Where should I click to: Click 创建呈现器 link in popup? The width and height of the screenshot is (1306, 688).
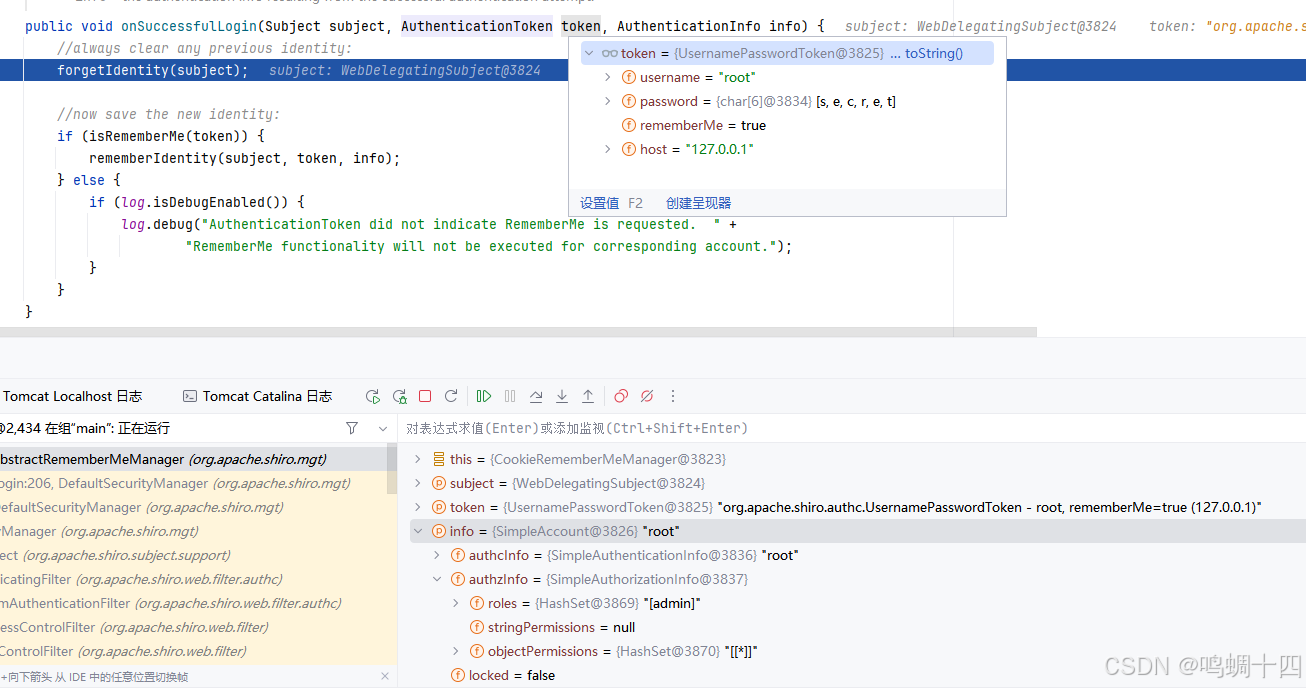click(x=699, y=203)
